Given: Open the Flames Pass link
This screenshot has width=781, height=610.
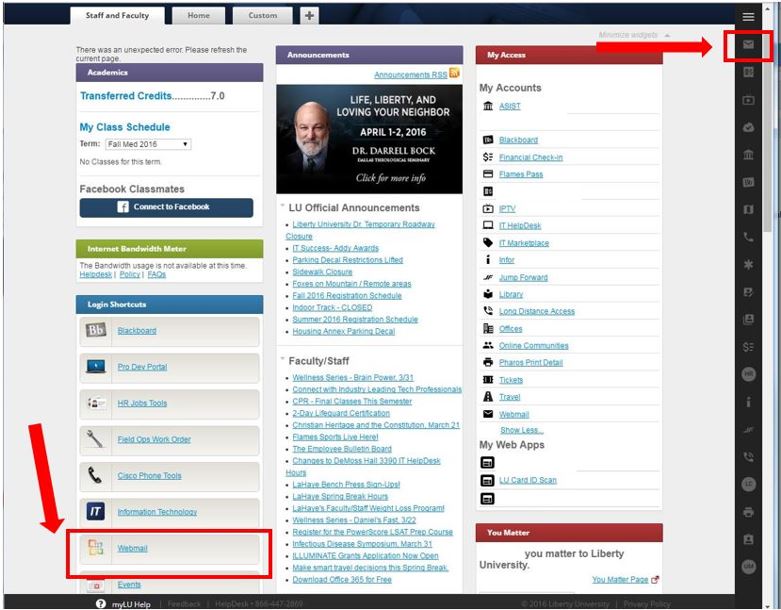Looking at the screenshot, I should [x=521, y=174].
